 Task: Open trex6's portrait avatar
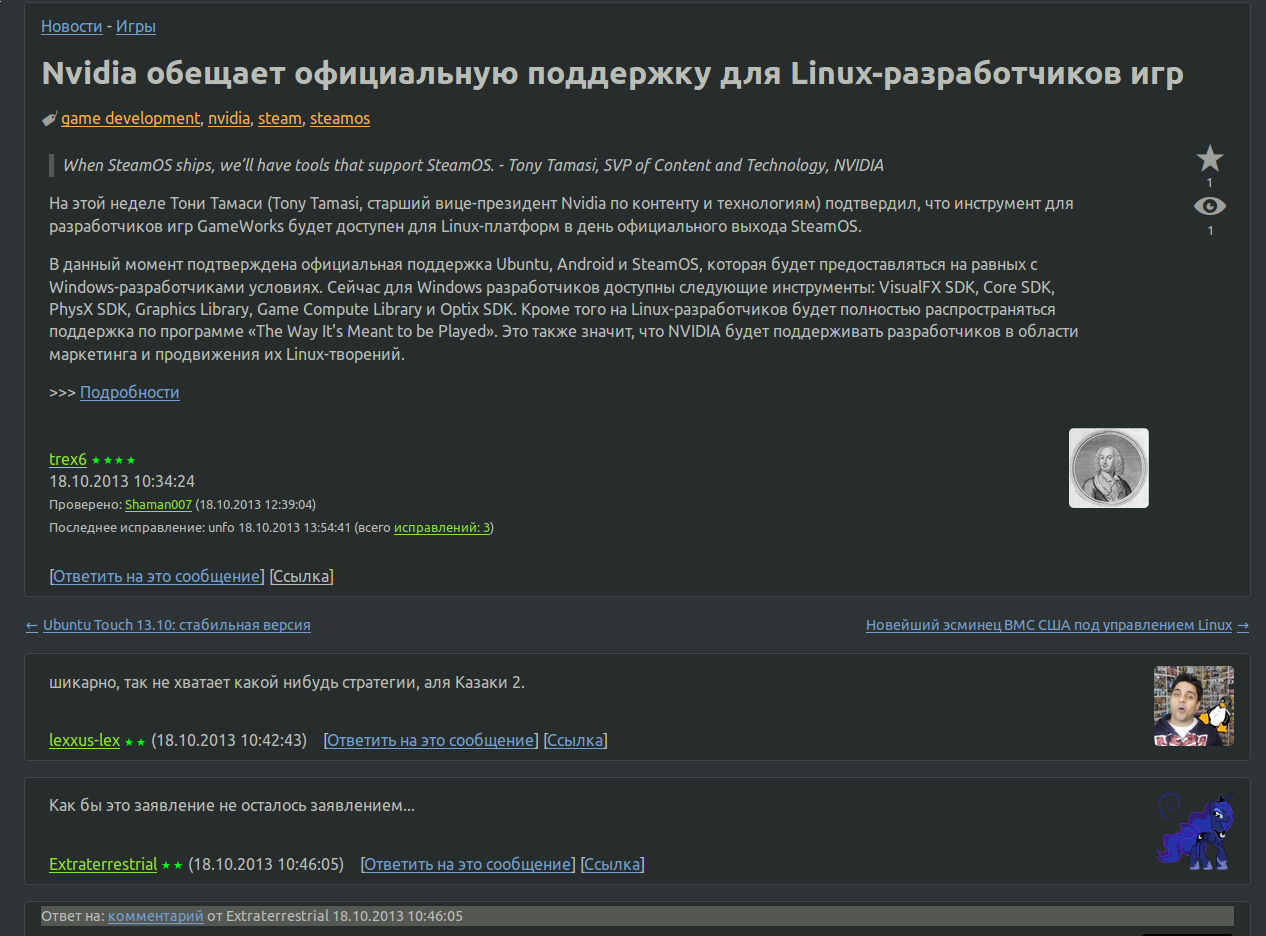pyautogui.click(x=1108, y=468)
